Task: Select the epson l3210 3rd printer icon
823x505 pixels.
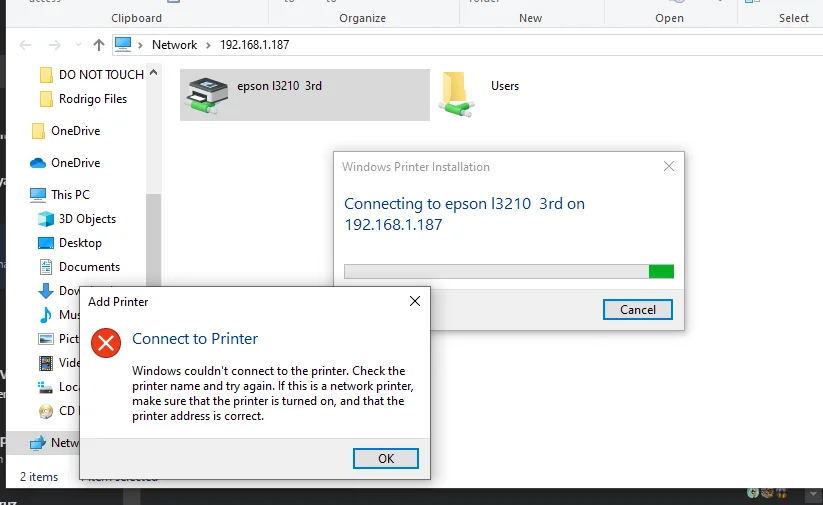Action: point(207,95)
